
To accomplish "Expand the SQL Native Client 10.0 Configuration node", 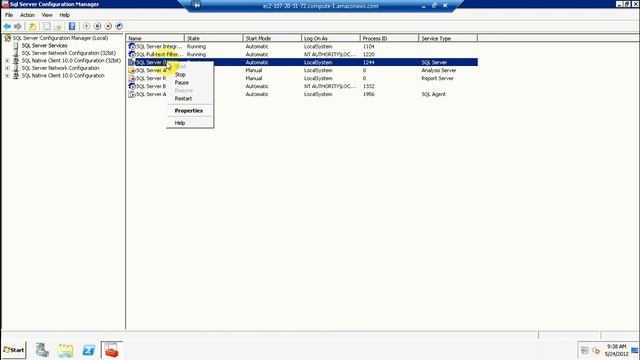I will tap(7, 76).
